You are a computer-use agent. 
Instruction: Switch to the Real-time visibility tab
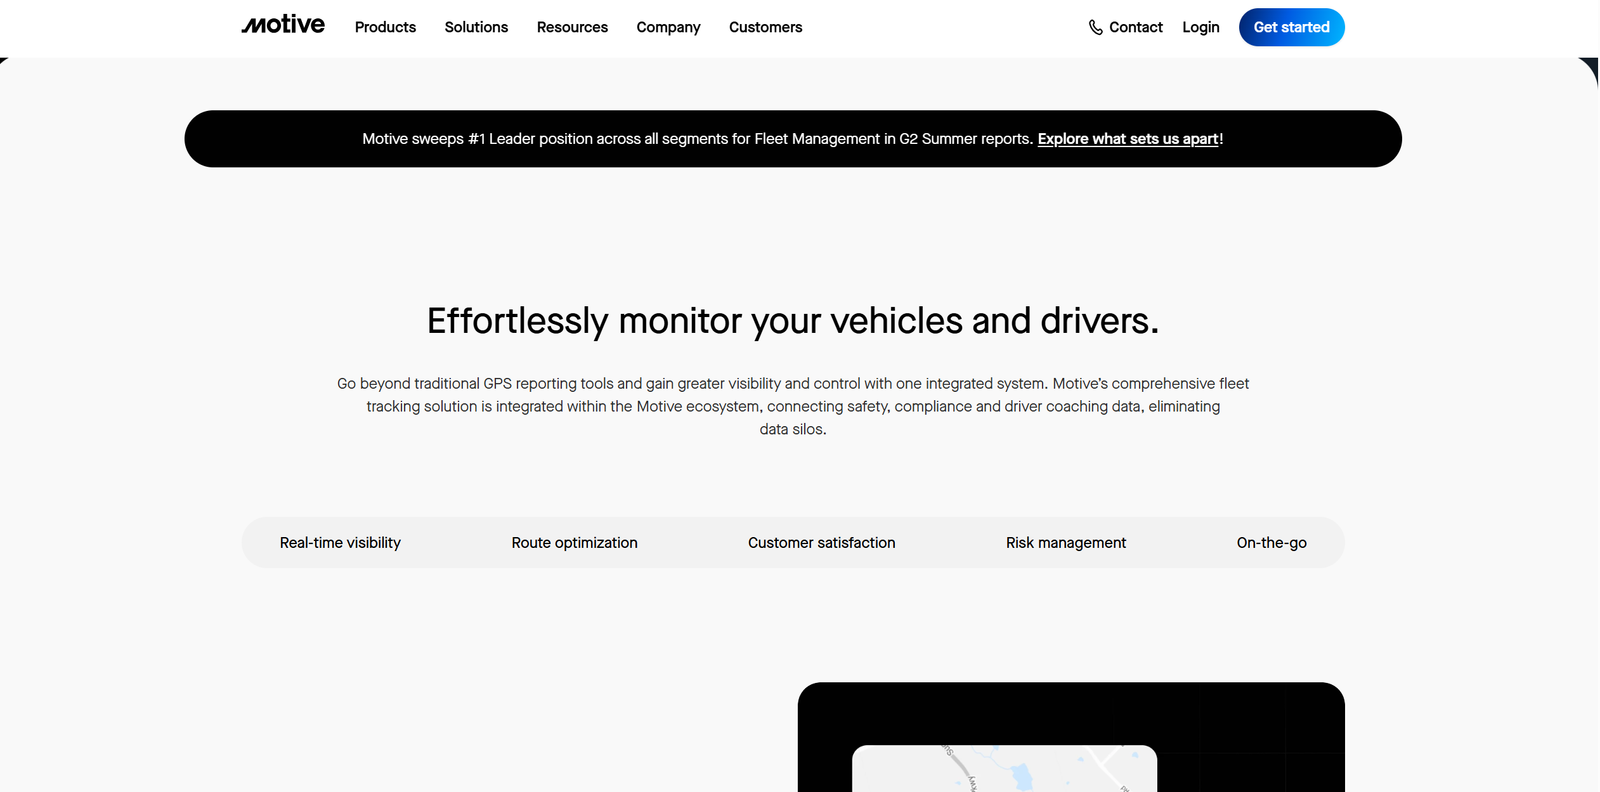tap(340, 543)
